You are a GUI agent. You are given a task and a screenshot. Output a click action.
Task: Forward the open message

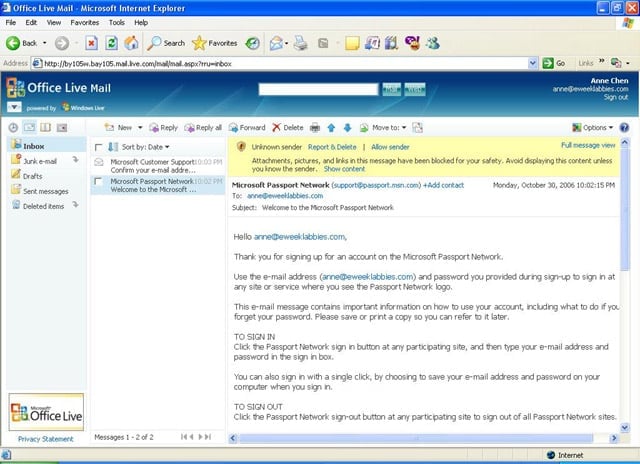coord(247,128)
